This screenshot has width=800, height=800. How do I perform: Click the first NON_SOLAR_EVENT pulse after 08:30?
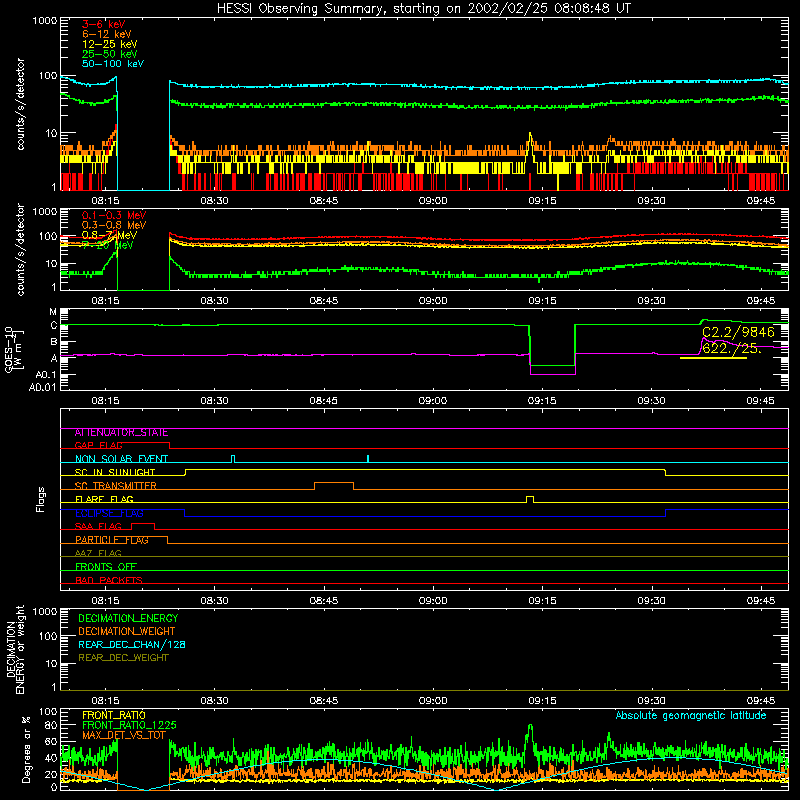[x=233, y=459]
